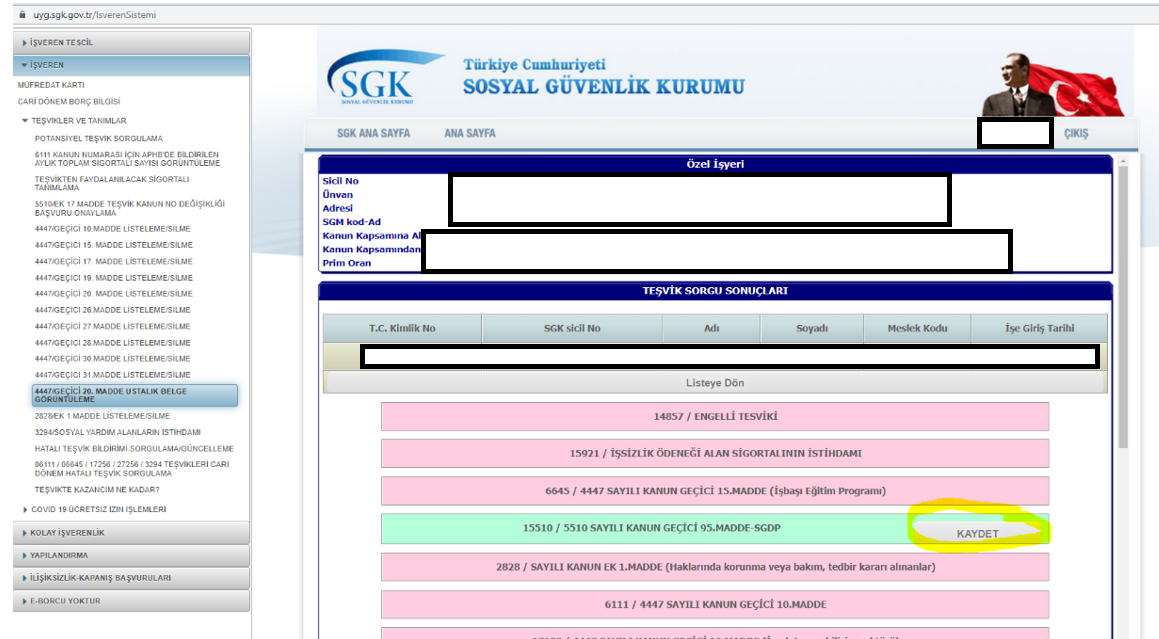1159x639 pixels.
Task: Click the Ünvan label in Özel İşyeri
Action: tap(338, 195)
